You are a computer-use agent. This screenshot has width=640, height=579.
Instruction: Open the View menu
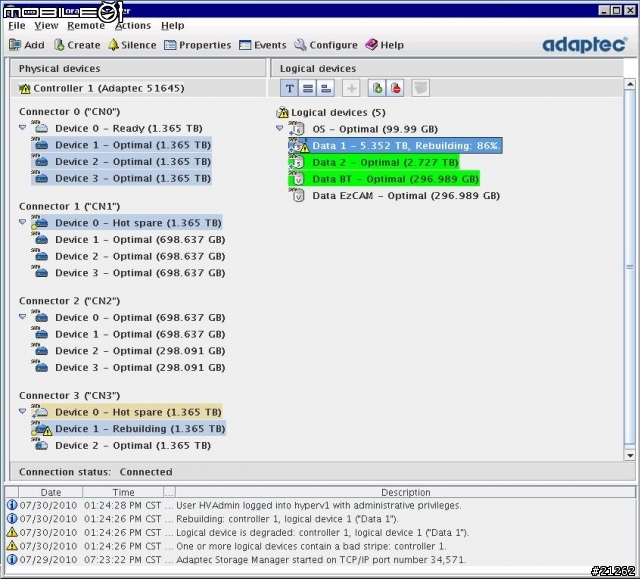[46, 25]
